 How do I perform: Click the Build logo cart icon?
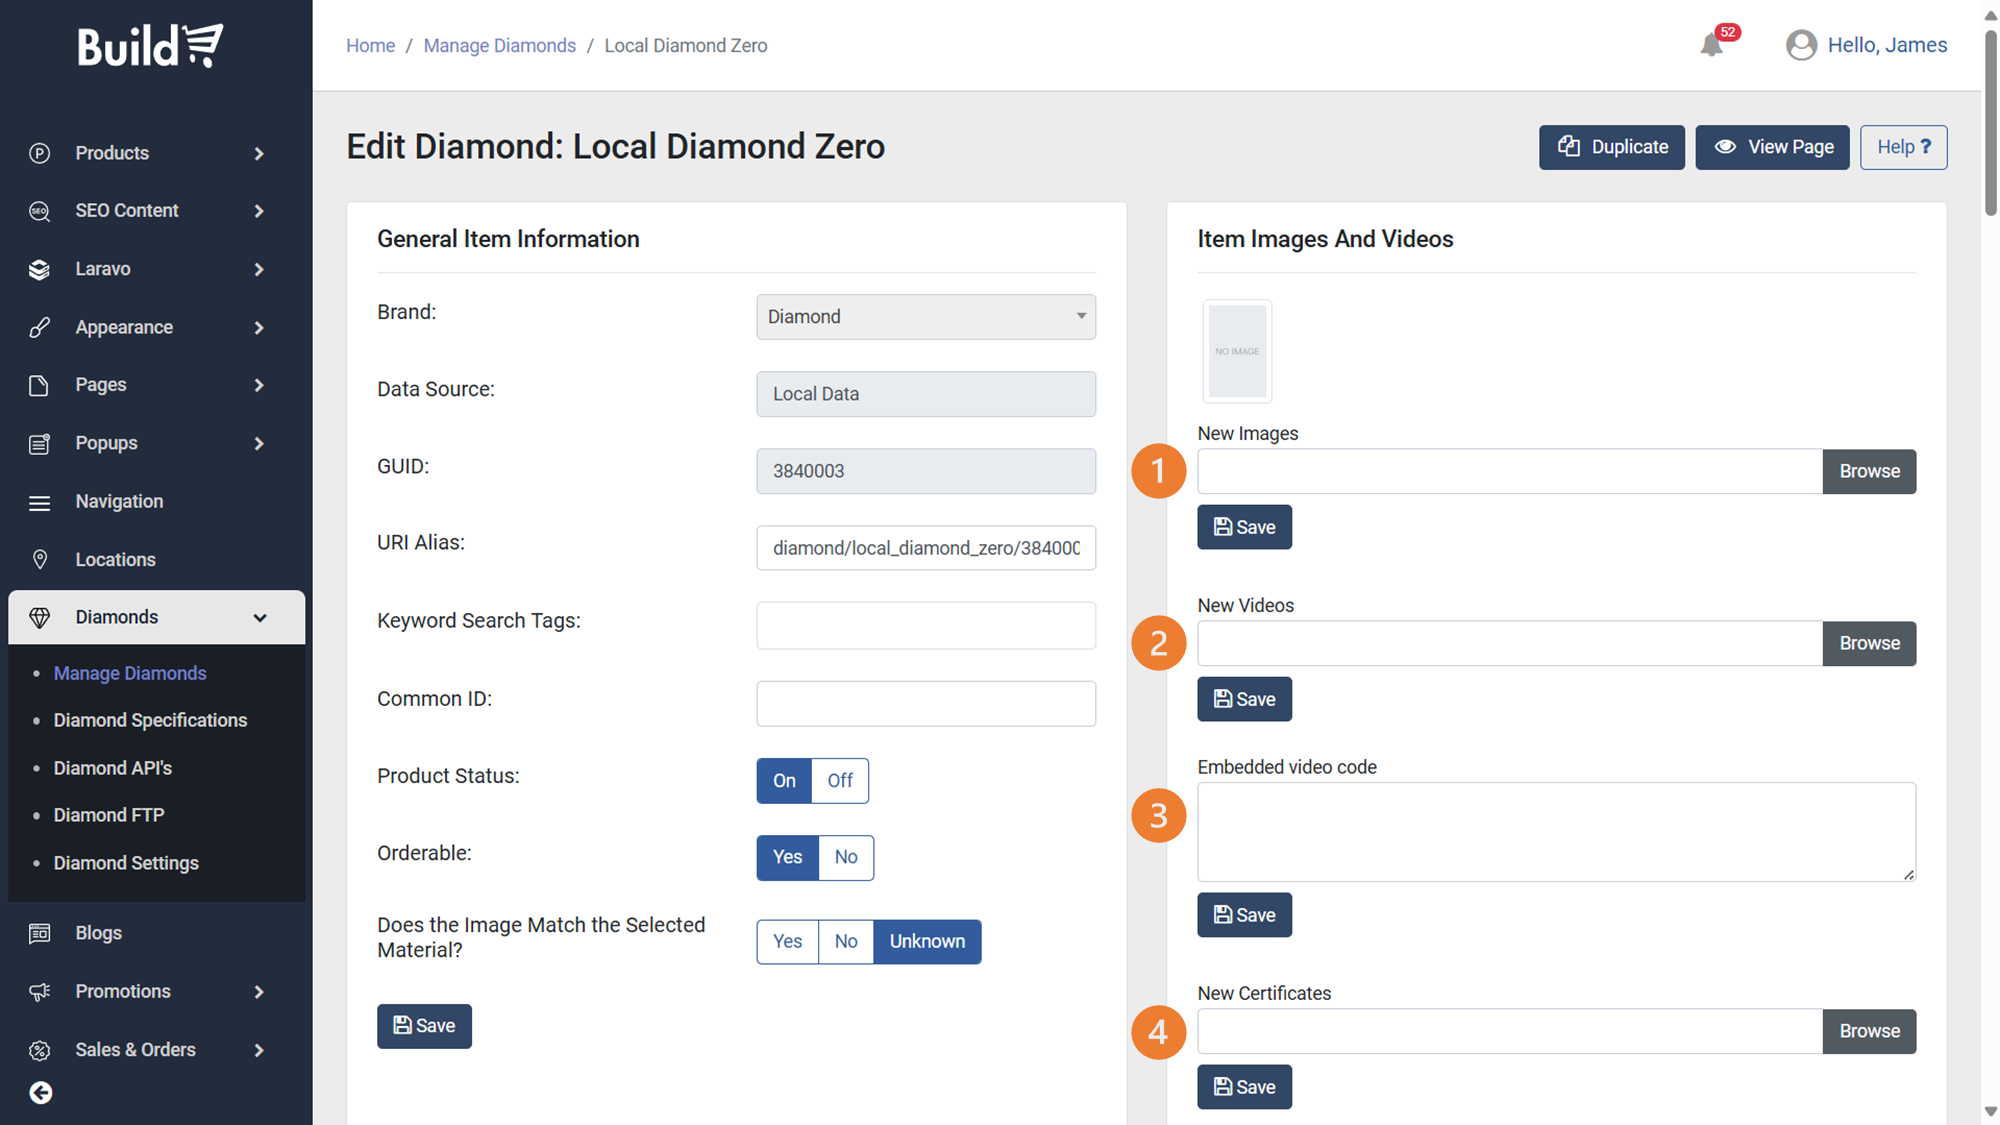[x=204, y=45]
